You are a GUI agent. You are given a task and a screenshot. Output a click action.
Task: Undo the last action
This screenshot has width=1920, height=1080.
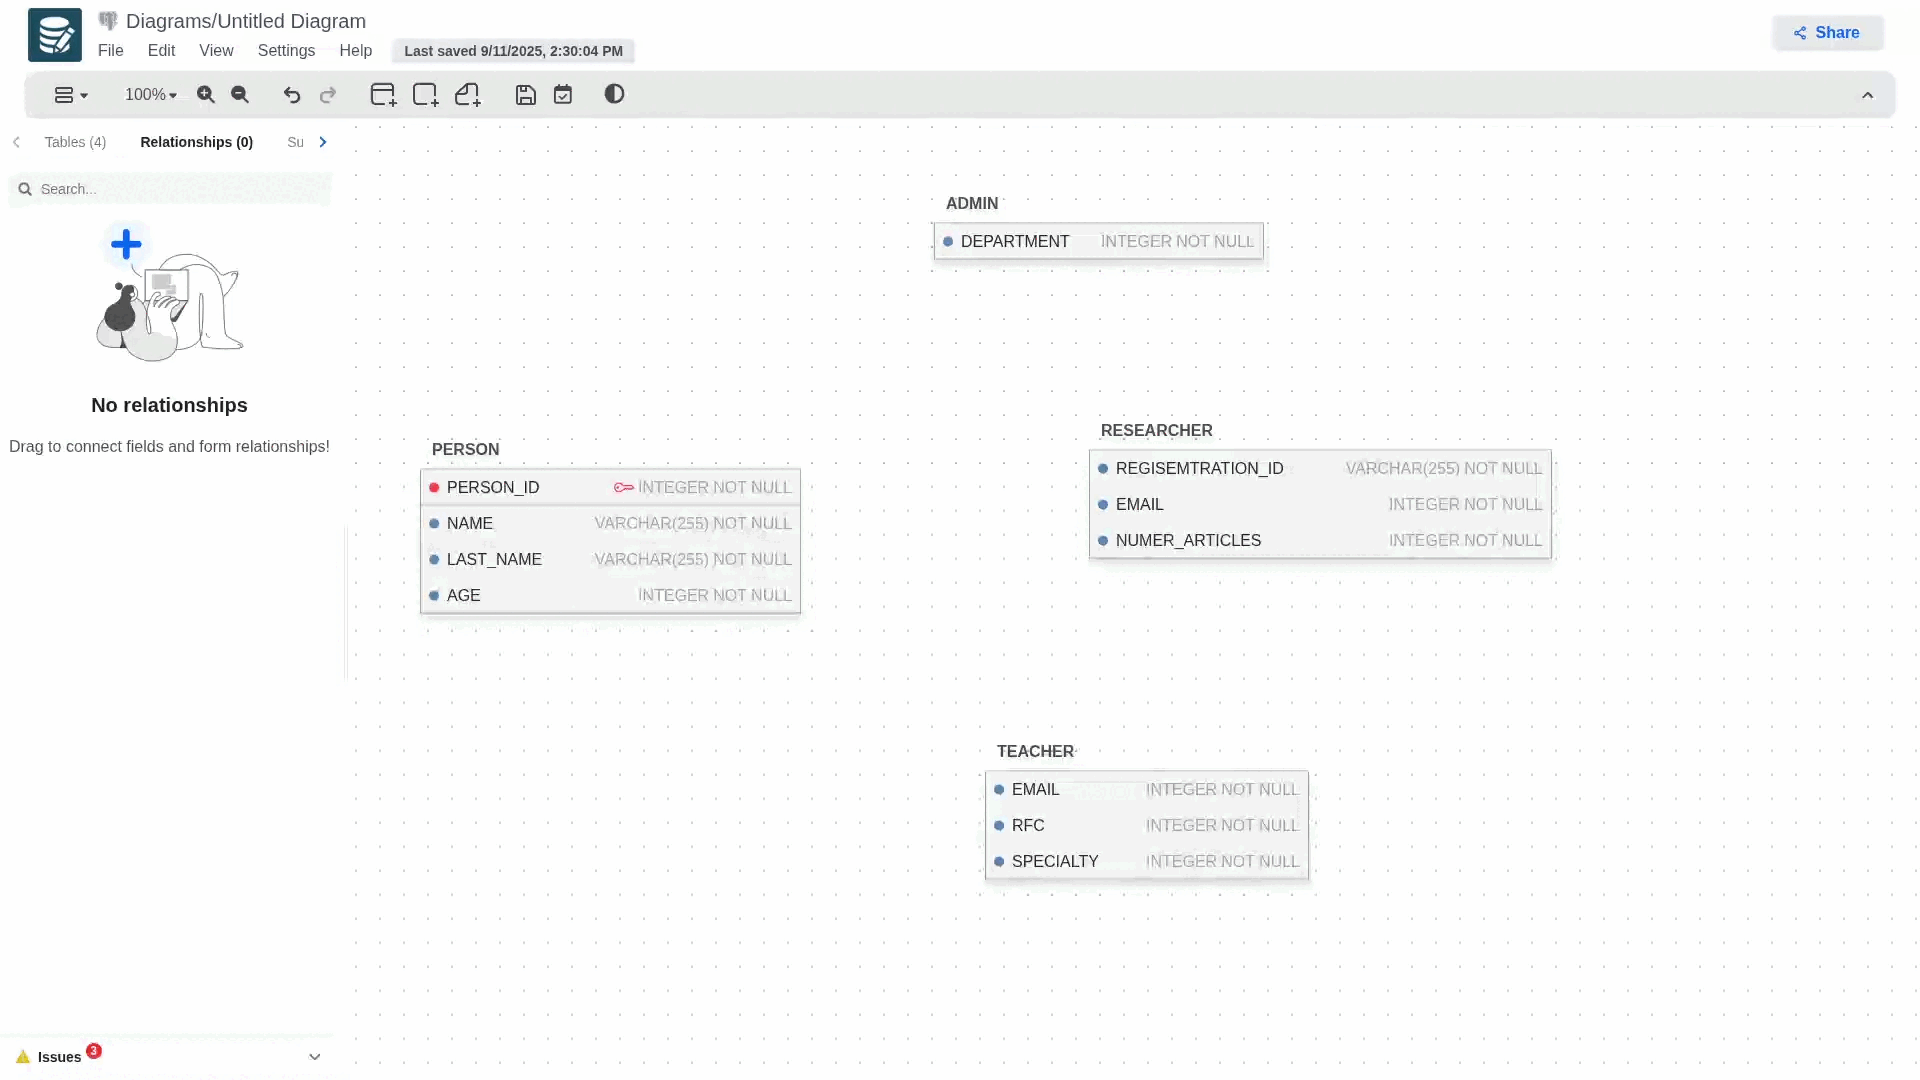coord(292,95)
